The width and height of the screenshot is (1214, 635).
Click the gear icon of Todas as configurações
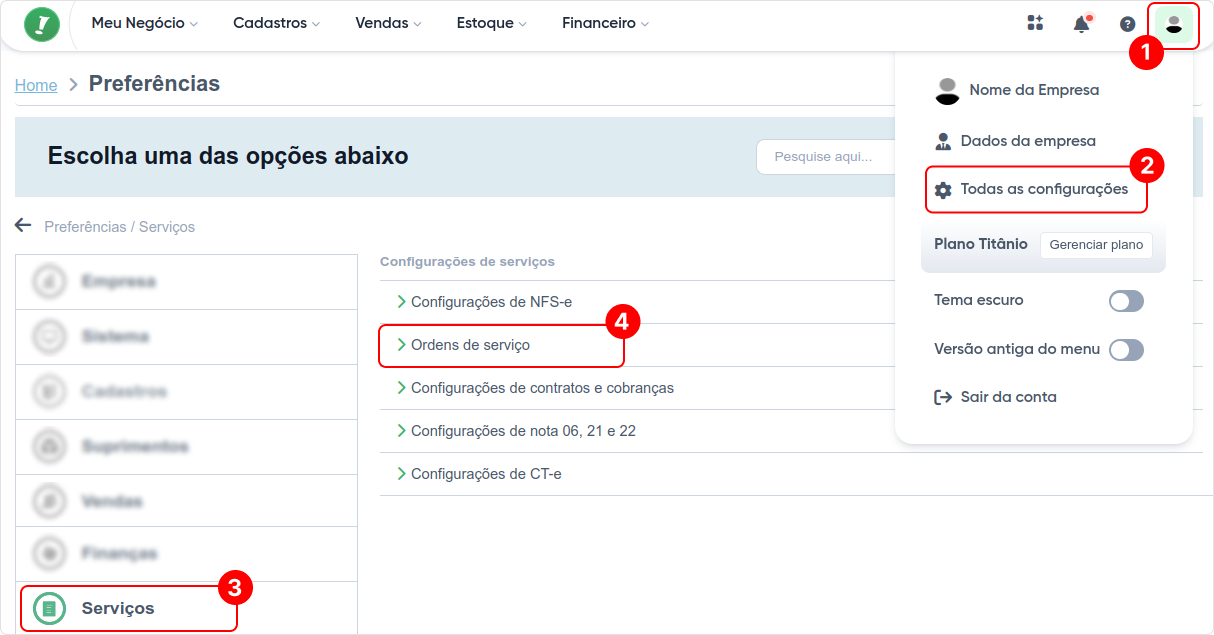point(943,190)
